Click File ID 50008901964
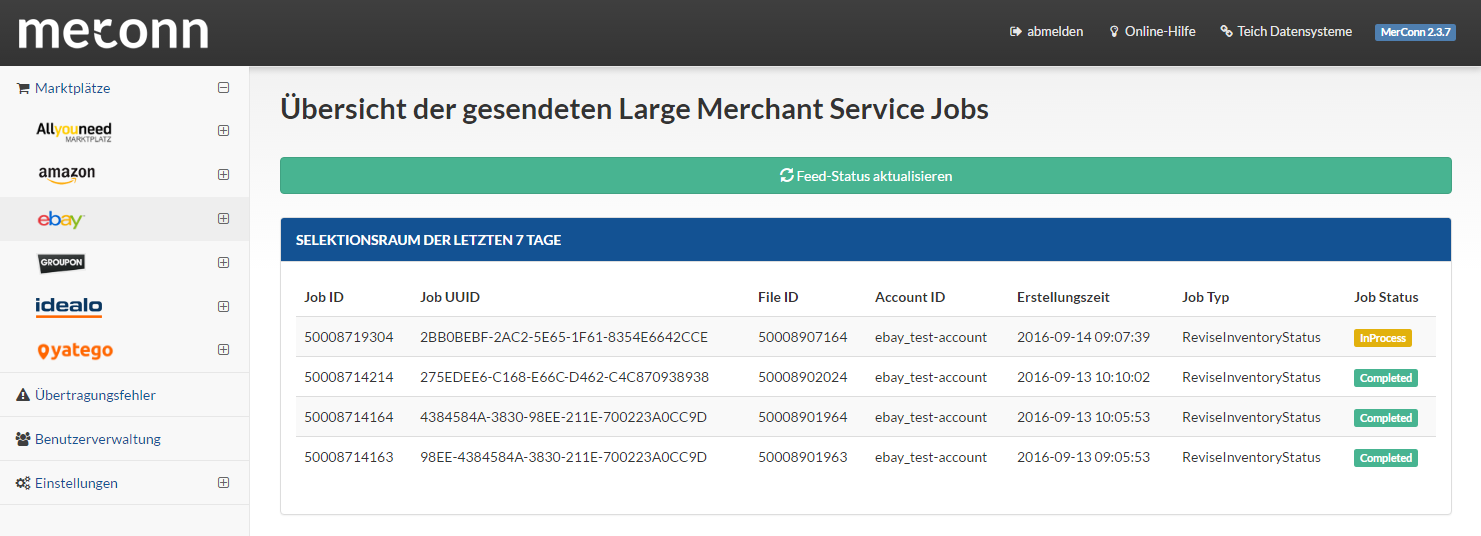 pyautogui.click(x=803, y=417)
